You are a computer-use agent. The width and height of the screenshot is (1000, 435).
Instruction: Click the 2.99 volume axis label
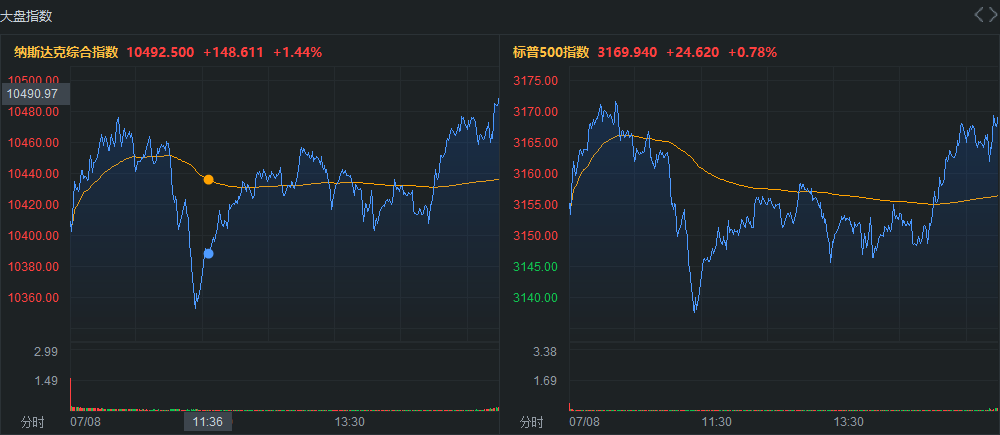pos(46,351)
